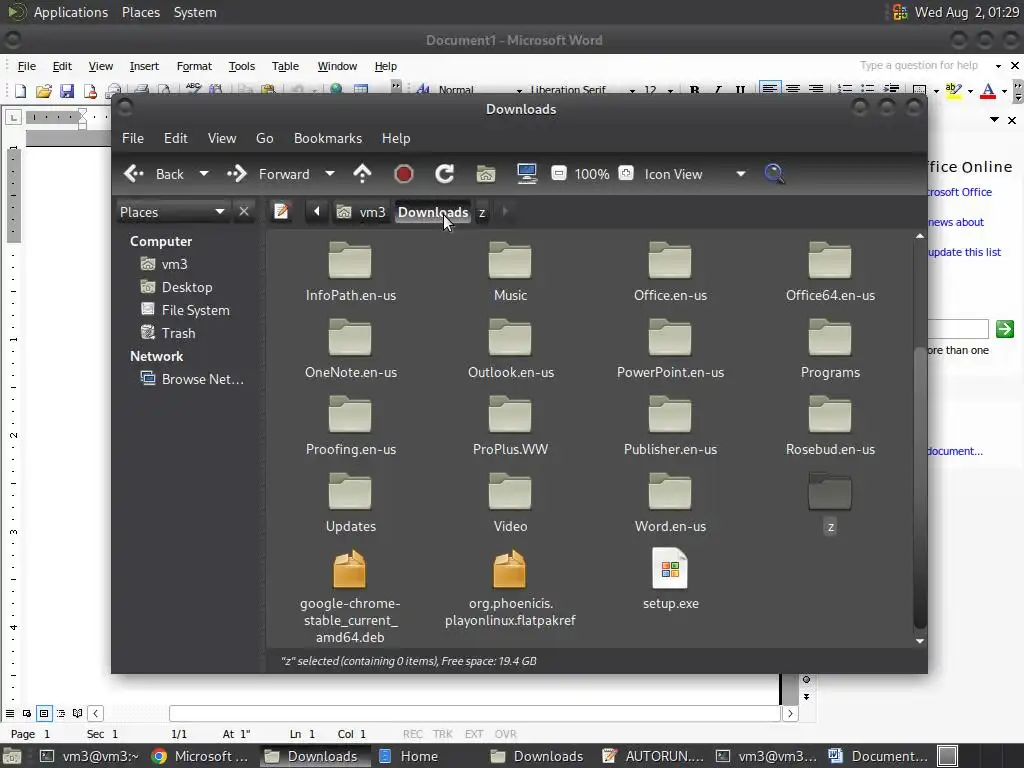Select the setup.exe file

click(670, 579)
